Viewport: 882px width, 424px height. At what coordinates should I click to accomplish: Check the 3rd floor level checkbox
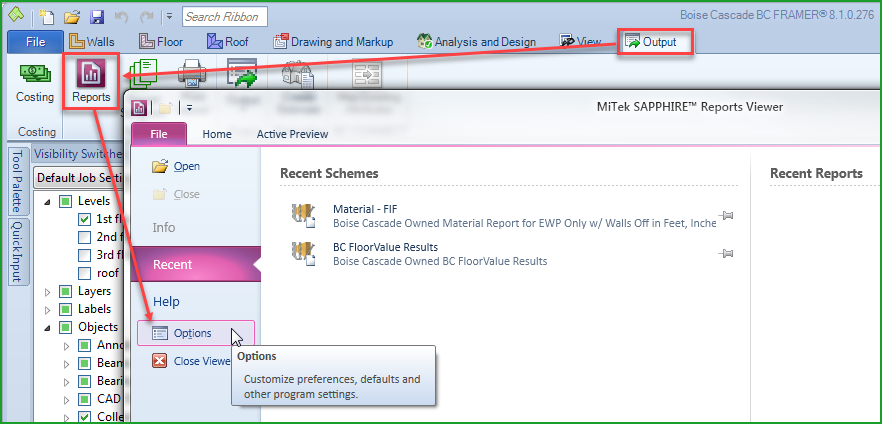pyautogui.click(x=84, y=255)
